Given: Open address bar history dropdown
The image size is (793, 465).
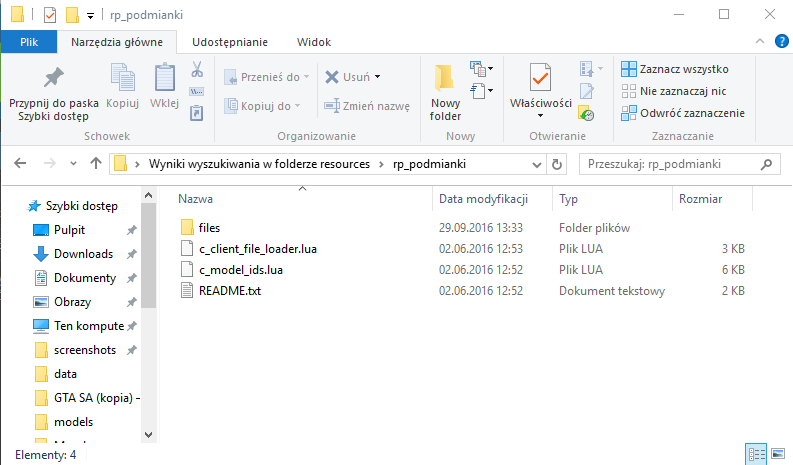Looking at the screenshot, I should point(537,164).
